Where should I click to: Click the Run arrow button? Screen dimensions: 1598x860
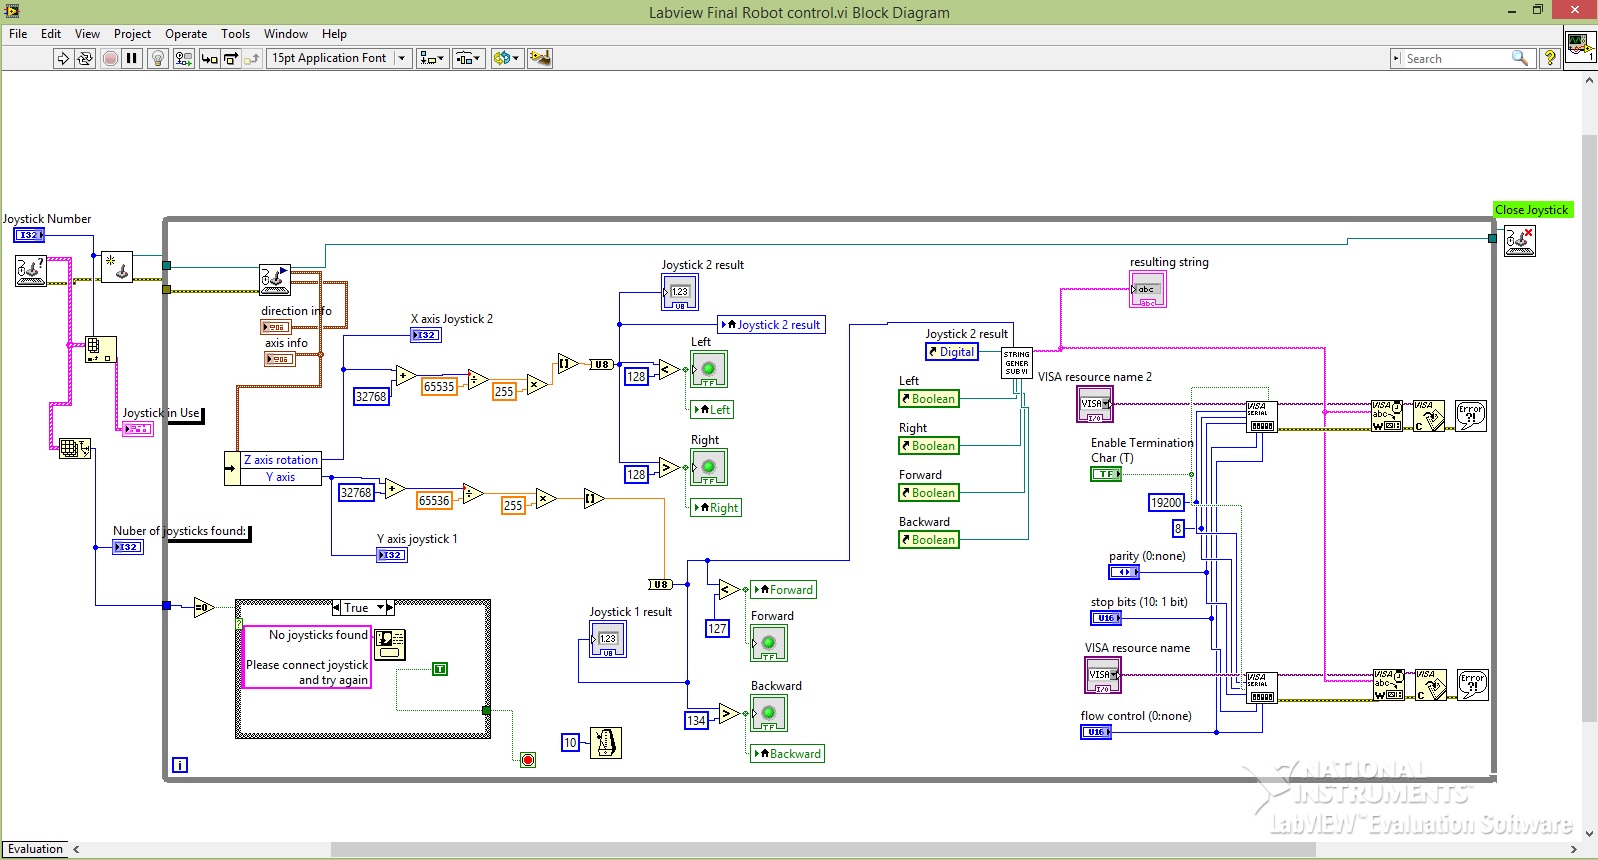(x=63, y=58)
